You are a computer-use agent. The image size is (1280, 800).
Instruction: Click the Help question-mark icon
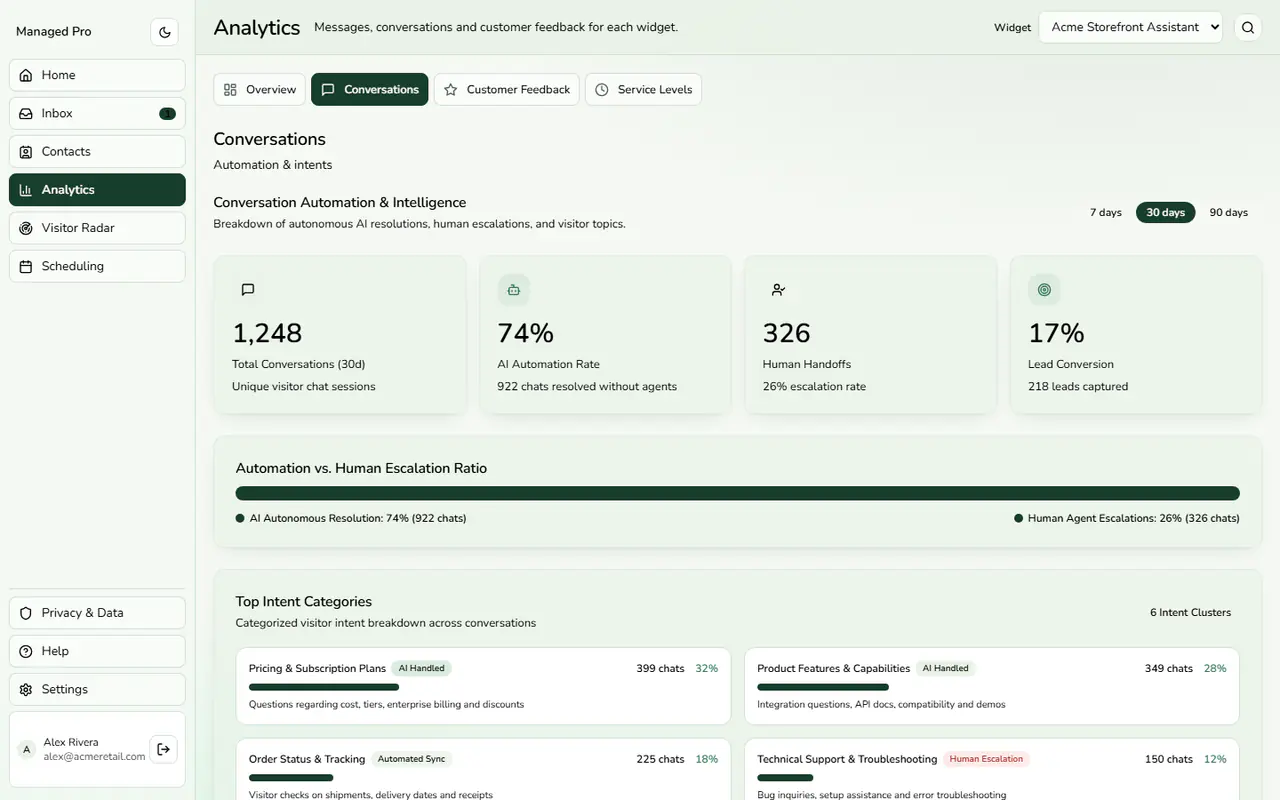coord(26,651)
